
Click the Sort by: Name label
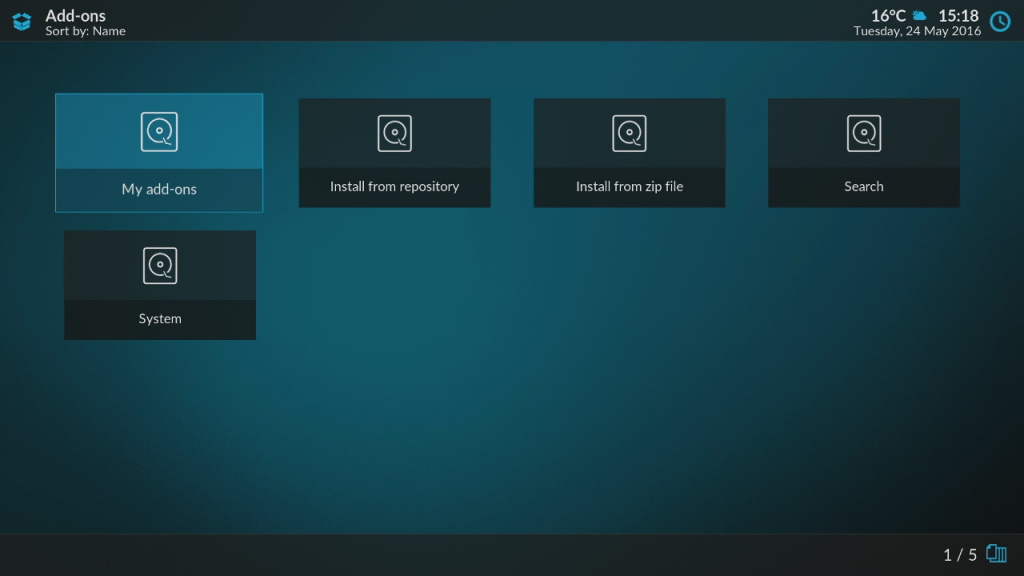click(x=86, y=31)
